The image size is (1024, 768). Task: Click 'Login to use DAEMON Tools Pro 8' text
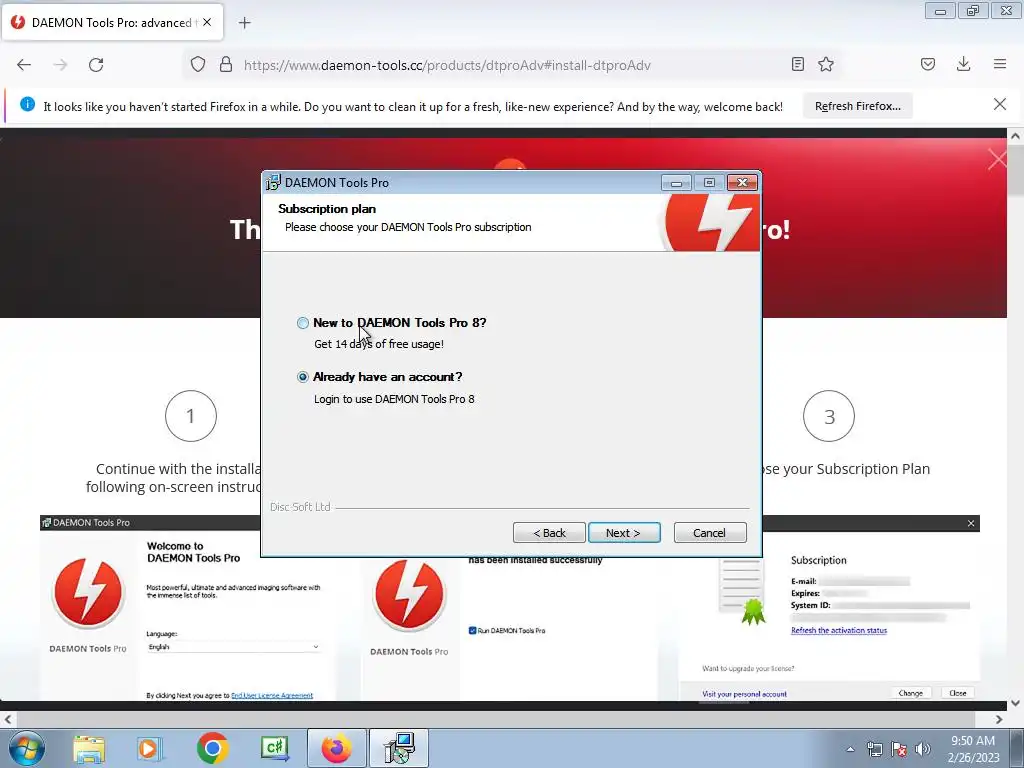394,399
